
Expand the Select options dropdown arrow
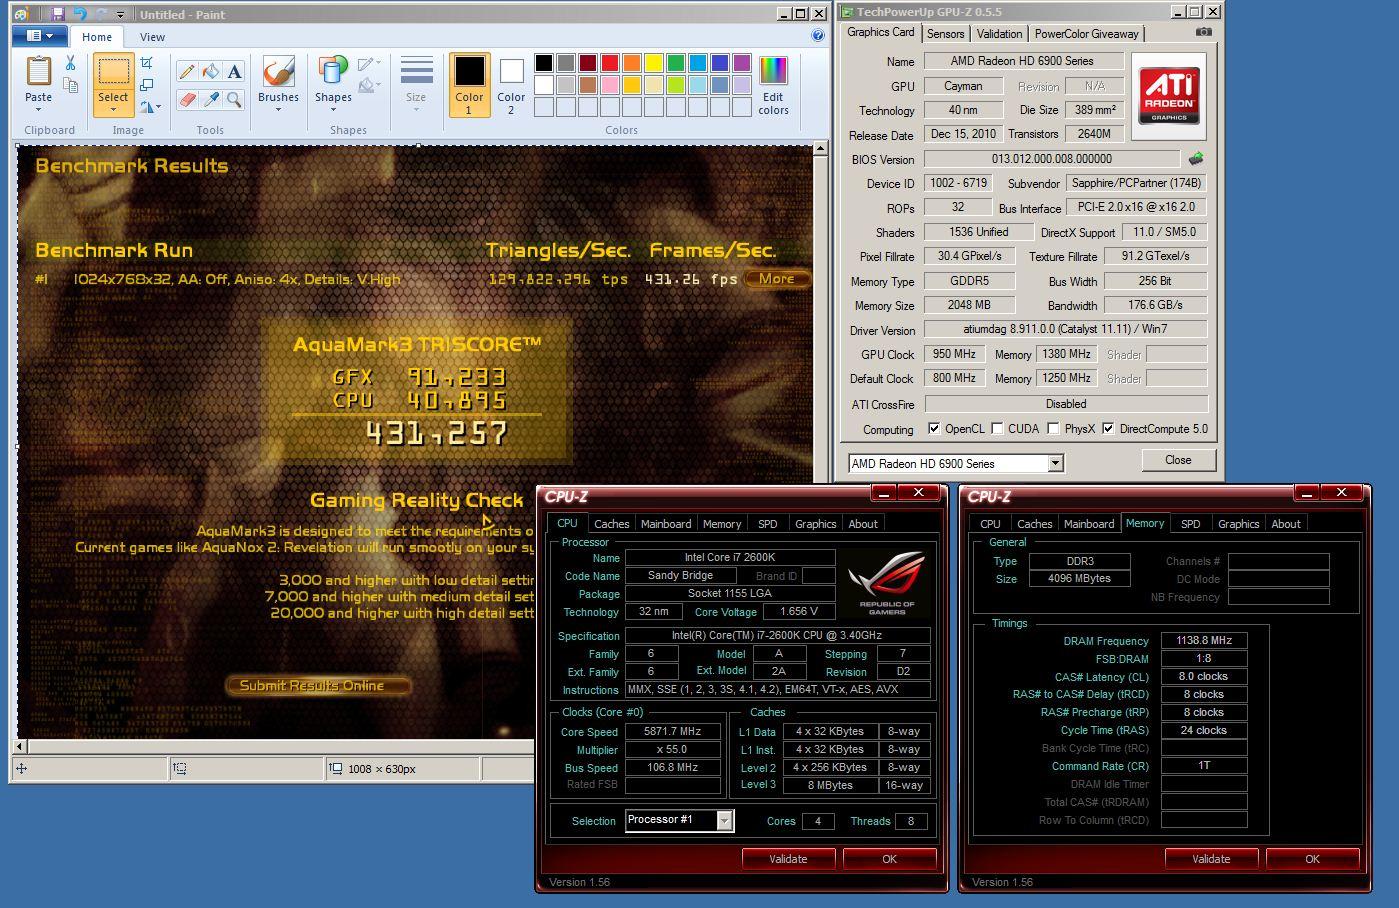(x=113, y=109)
